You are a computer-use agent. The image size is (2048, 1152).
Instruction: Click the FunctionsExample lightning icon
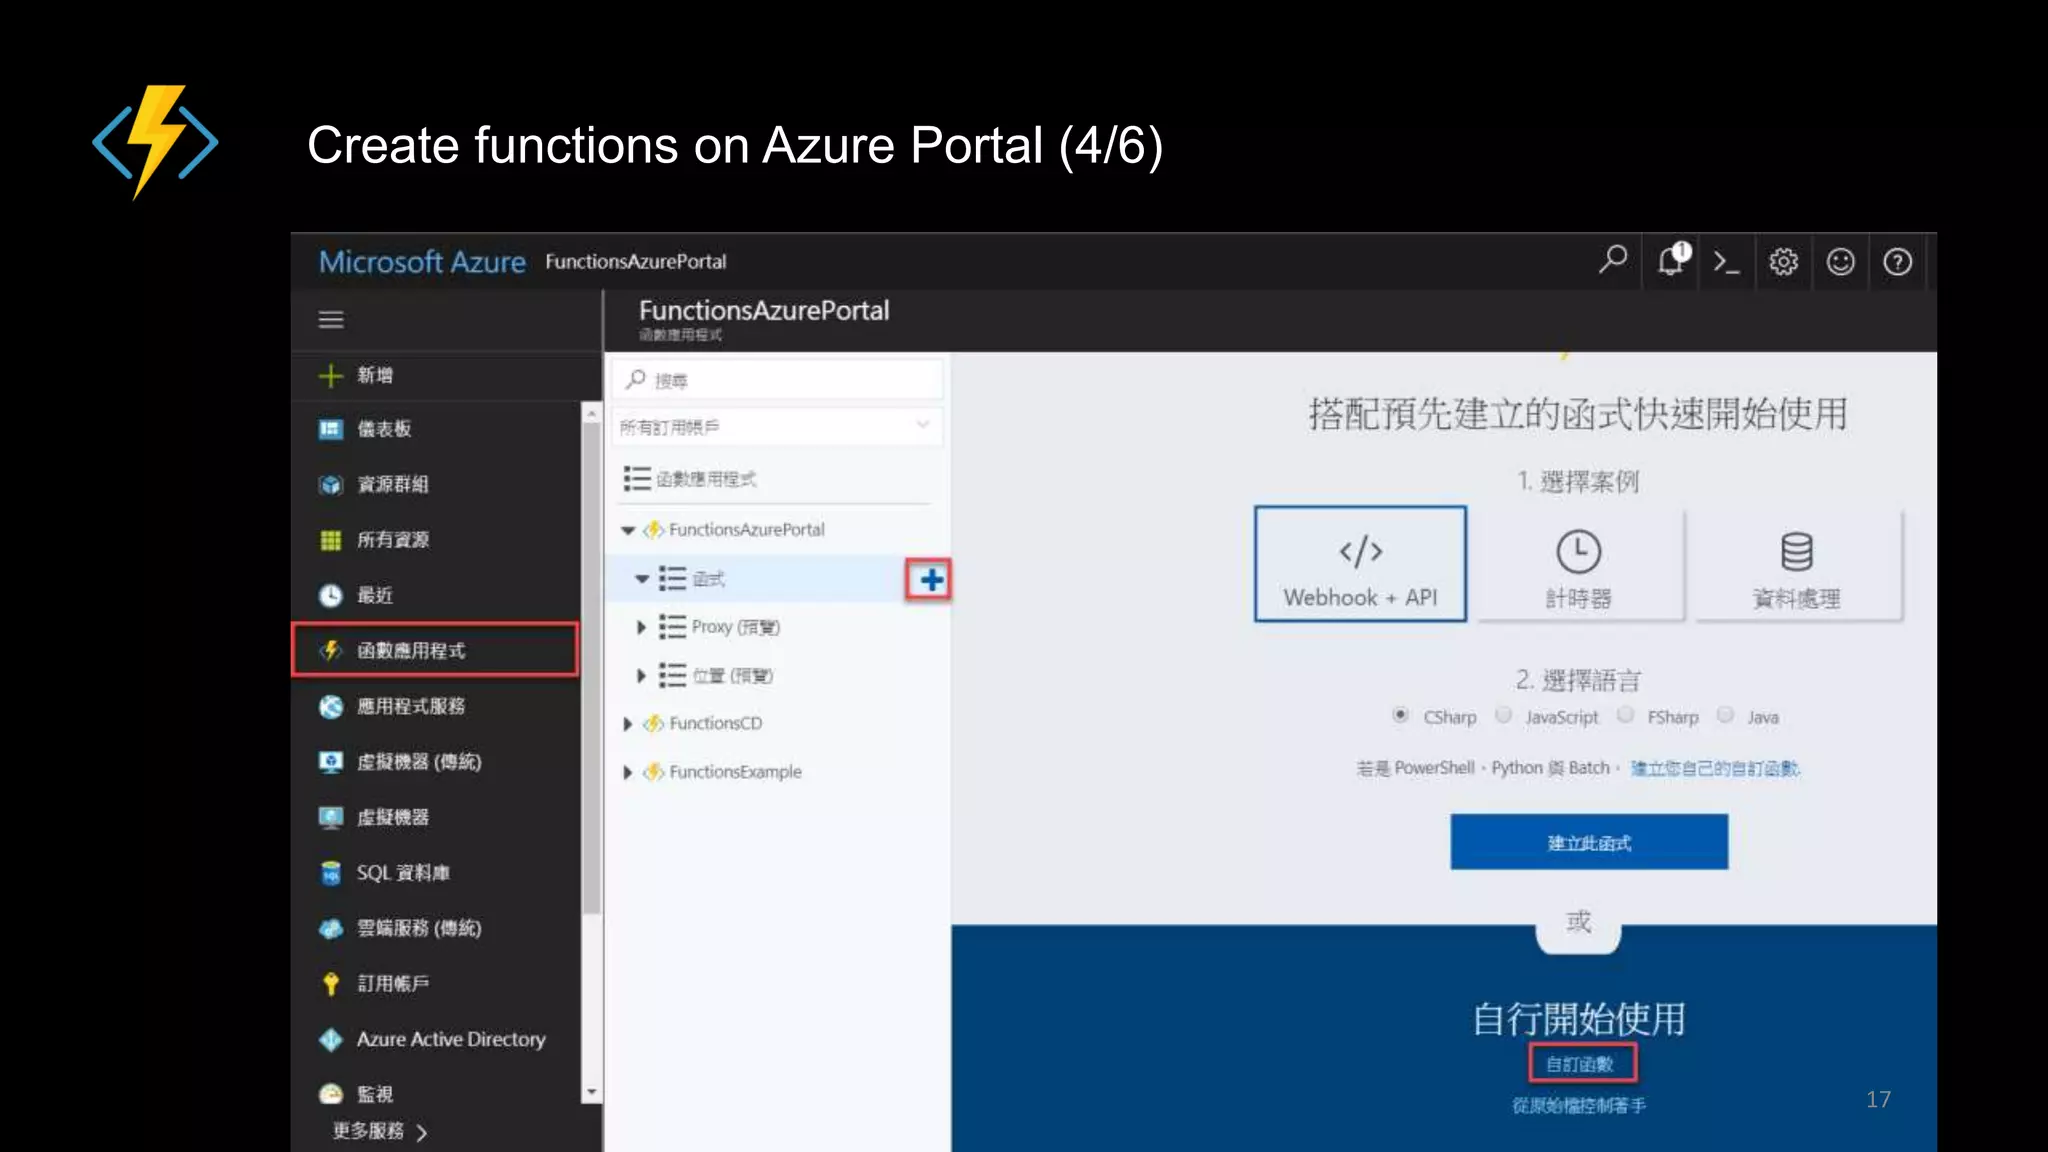tap(653, 772)
